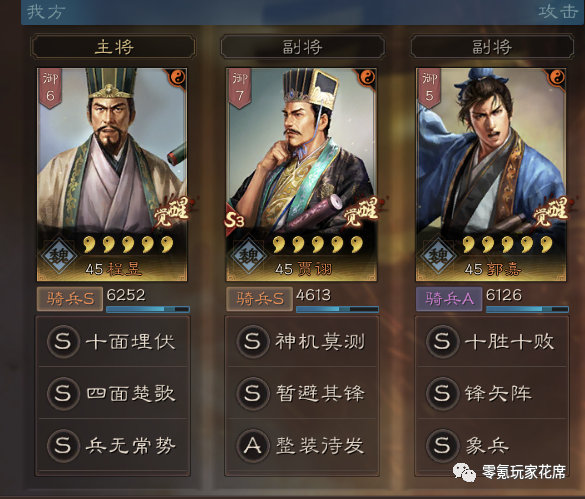Select the 骑兵A troop tag under 郭嘉
The height and width of the screenshot is (499, 585).
tap(449, 299)
